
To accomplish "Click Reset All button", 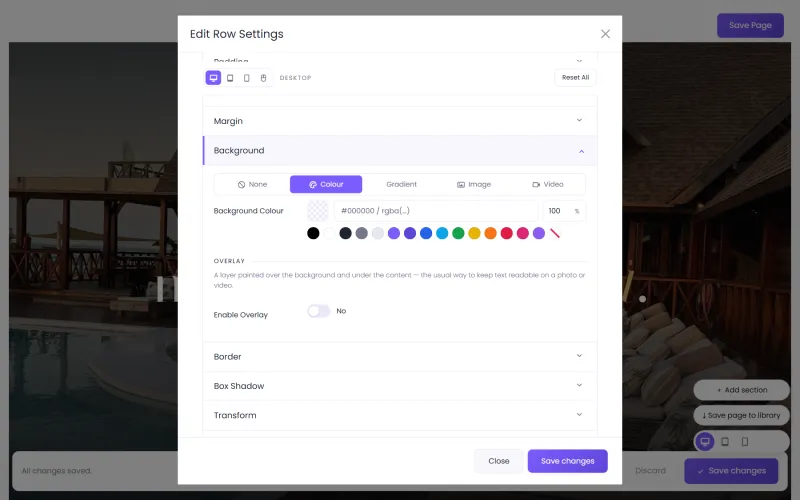I will pos(575,78).
